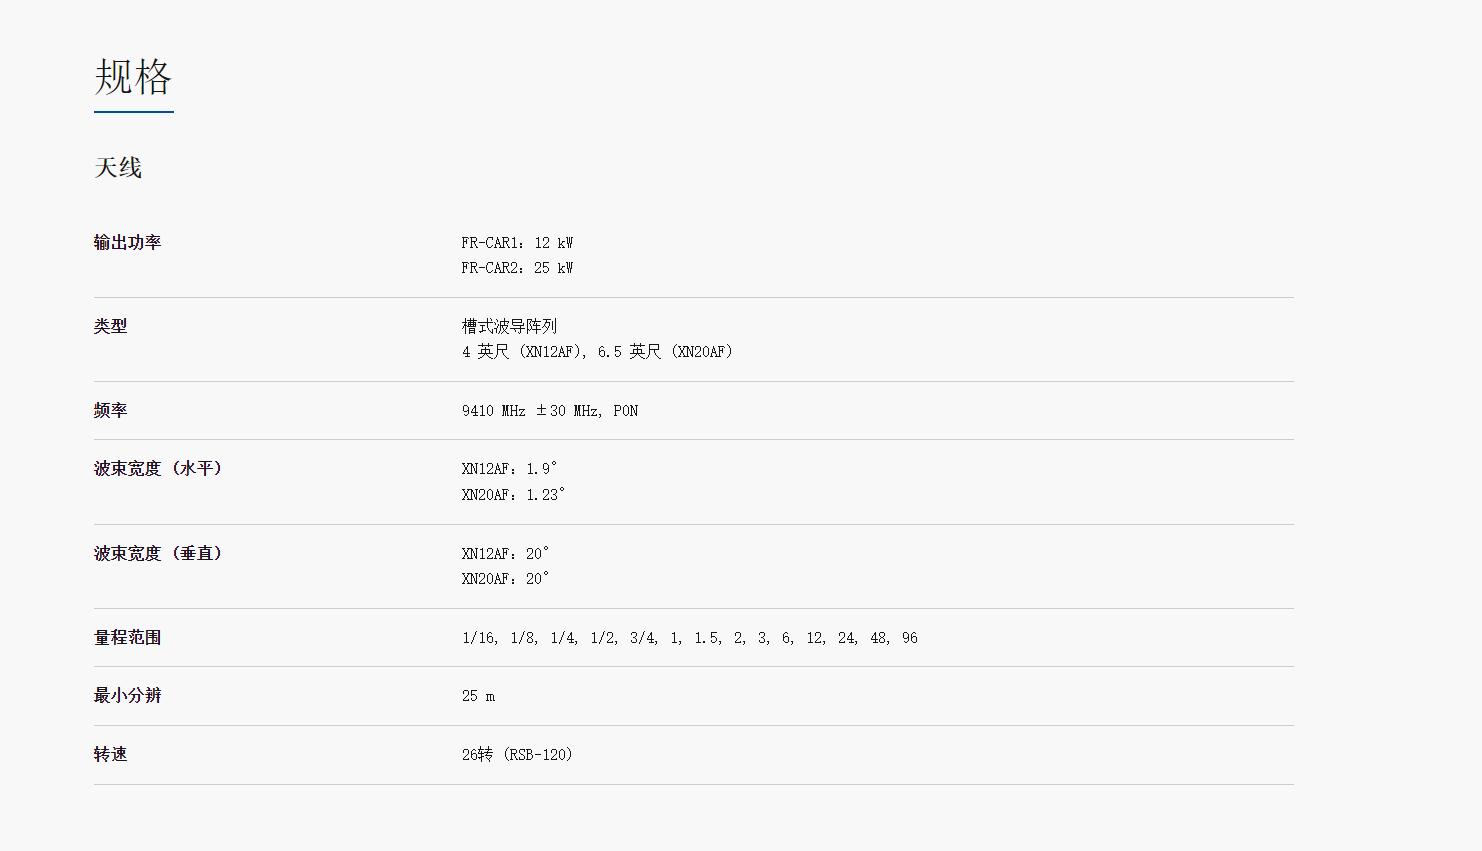This screenshot has width=1482, height=851.
Task: Click the XN20AF: 20° vertical value
Action: (505, 579)
